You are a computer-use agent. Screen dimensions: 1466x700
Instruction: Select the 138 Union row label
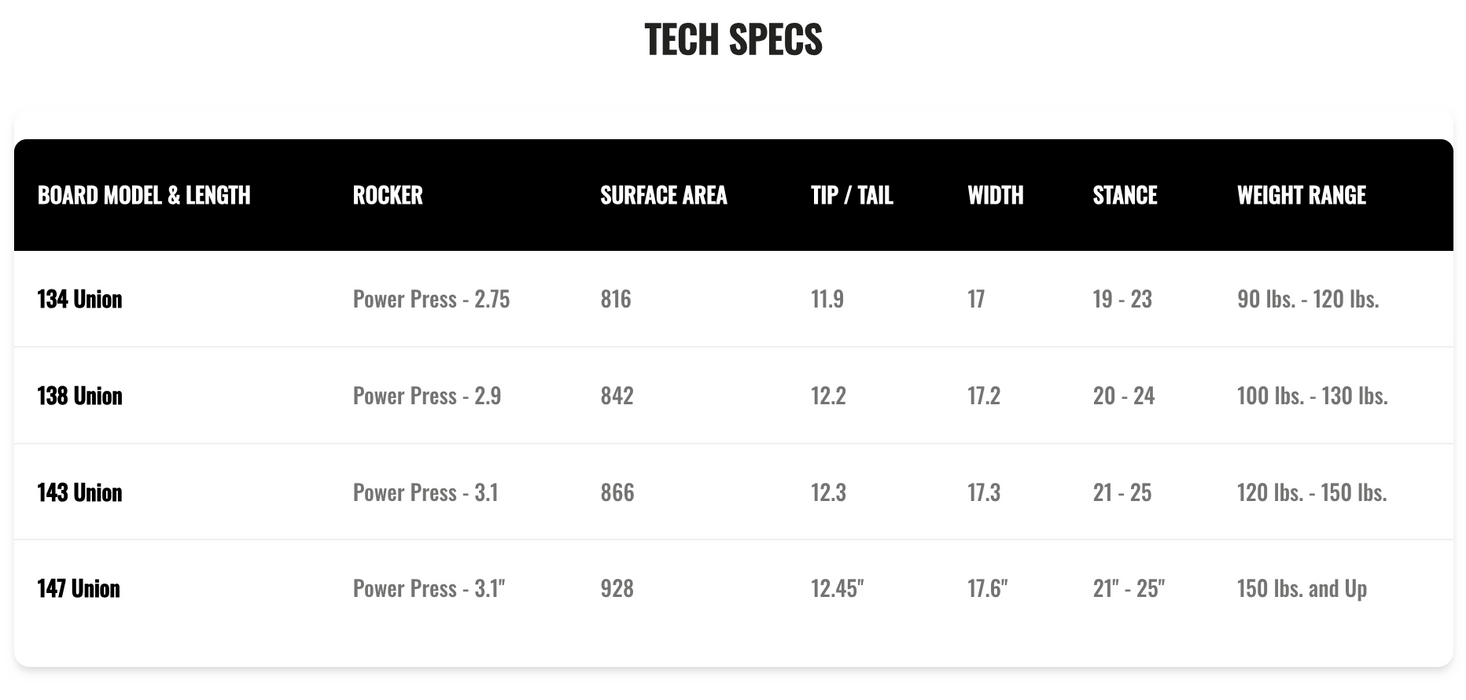point(80,396)
